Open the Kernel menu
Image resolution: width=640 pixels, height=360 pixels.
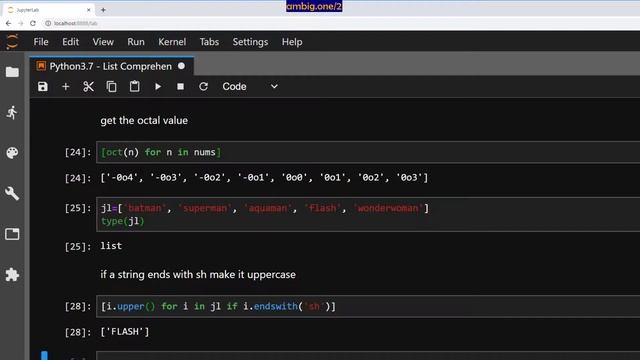(172, 42)
